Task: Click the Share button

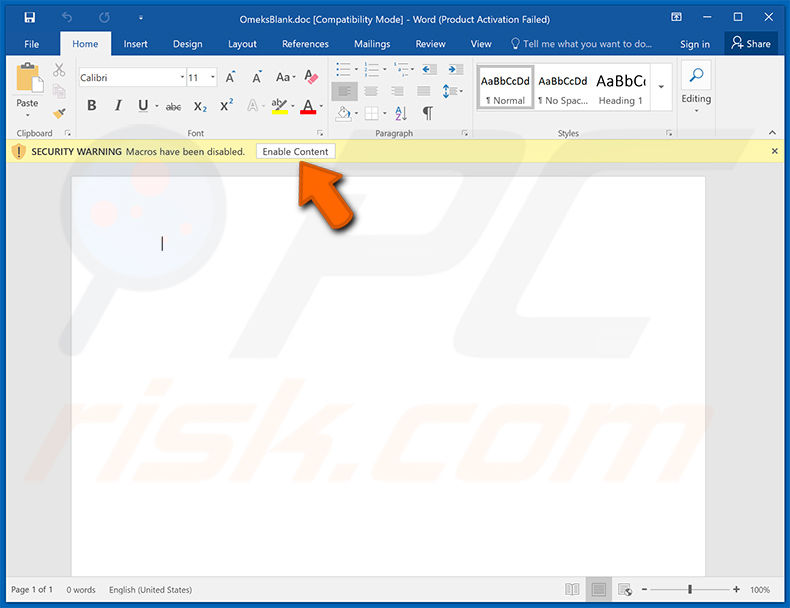Action: (751, 44)
